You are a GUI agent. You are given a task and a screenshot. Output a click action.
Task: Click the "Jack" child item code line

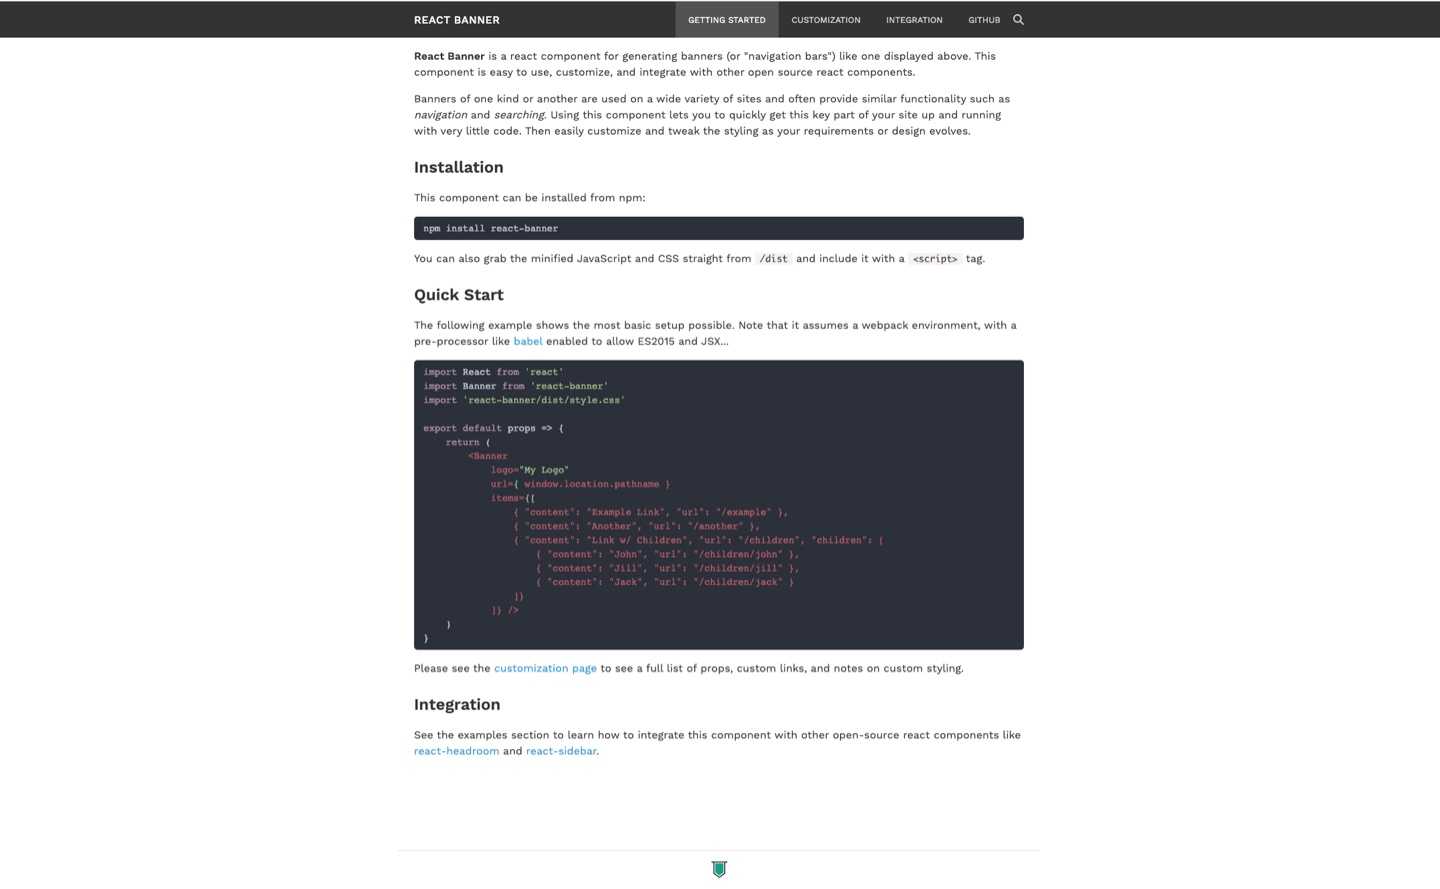pyautogui.click(x=665, y=582)
